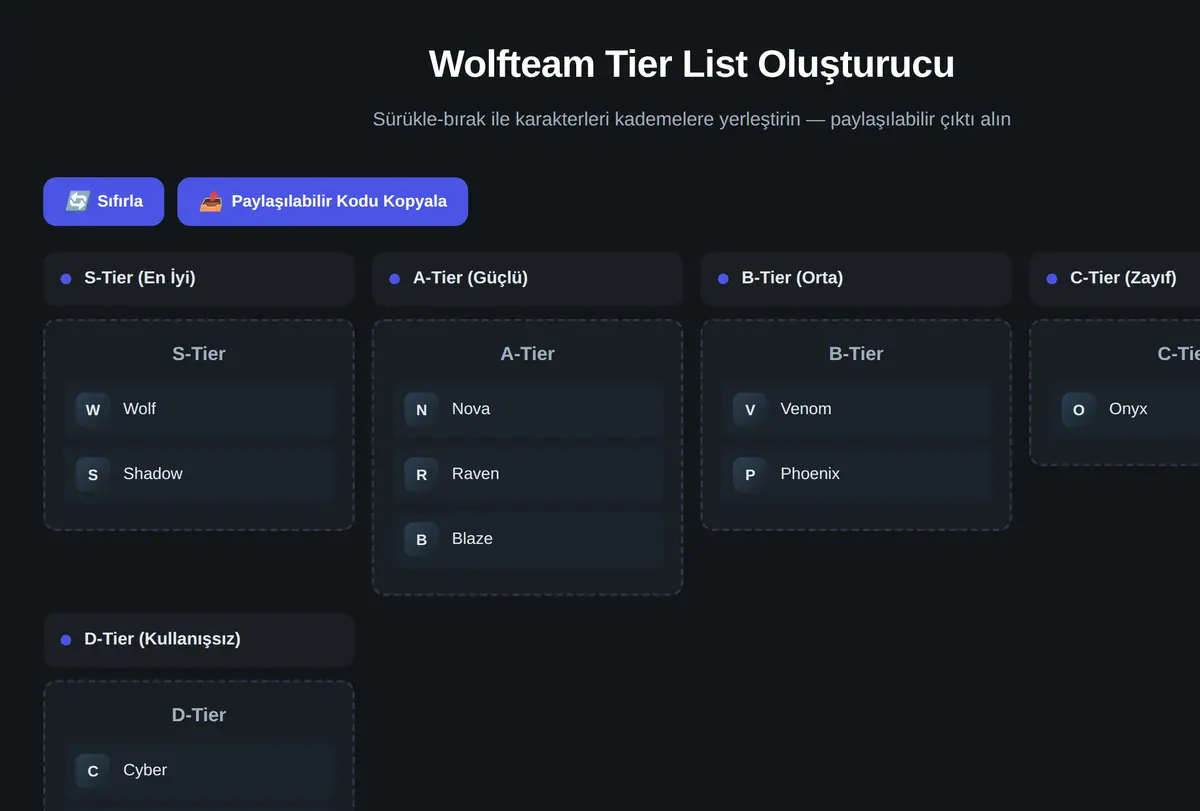Click the Sürükle-bırak subtitle text
Viewport: 1200px width, 811px height.
click(x=691, y=119)
